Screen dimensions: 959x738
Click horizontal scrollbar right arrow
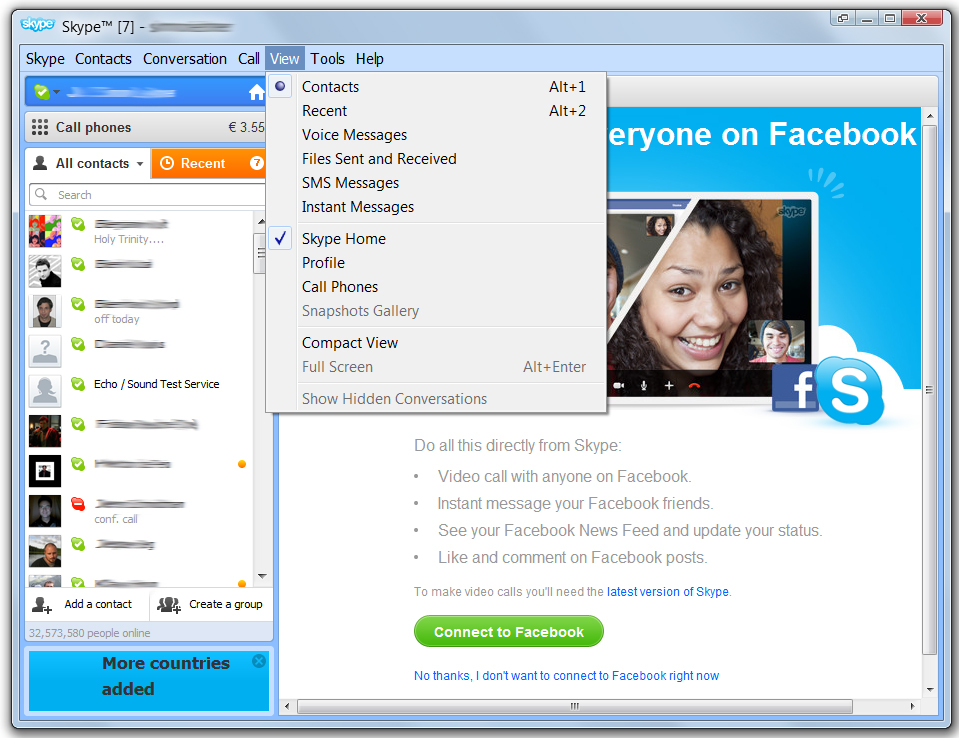click(x=913, y=706)
